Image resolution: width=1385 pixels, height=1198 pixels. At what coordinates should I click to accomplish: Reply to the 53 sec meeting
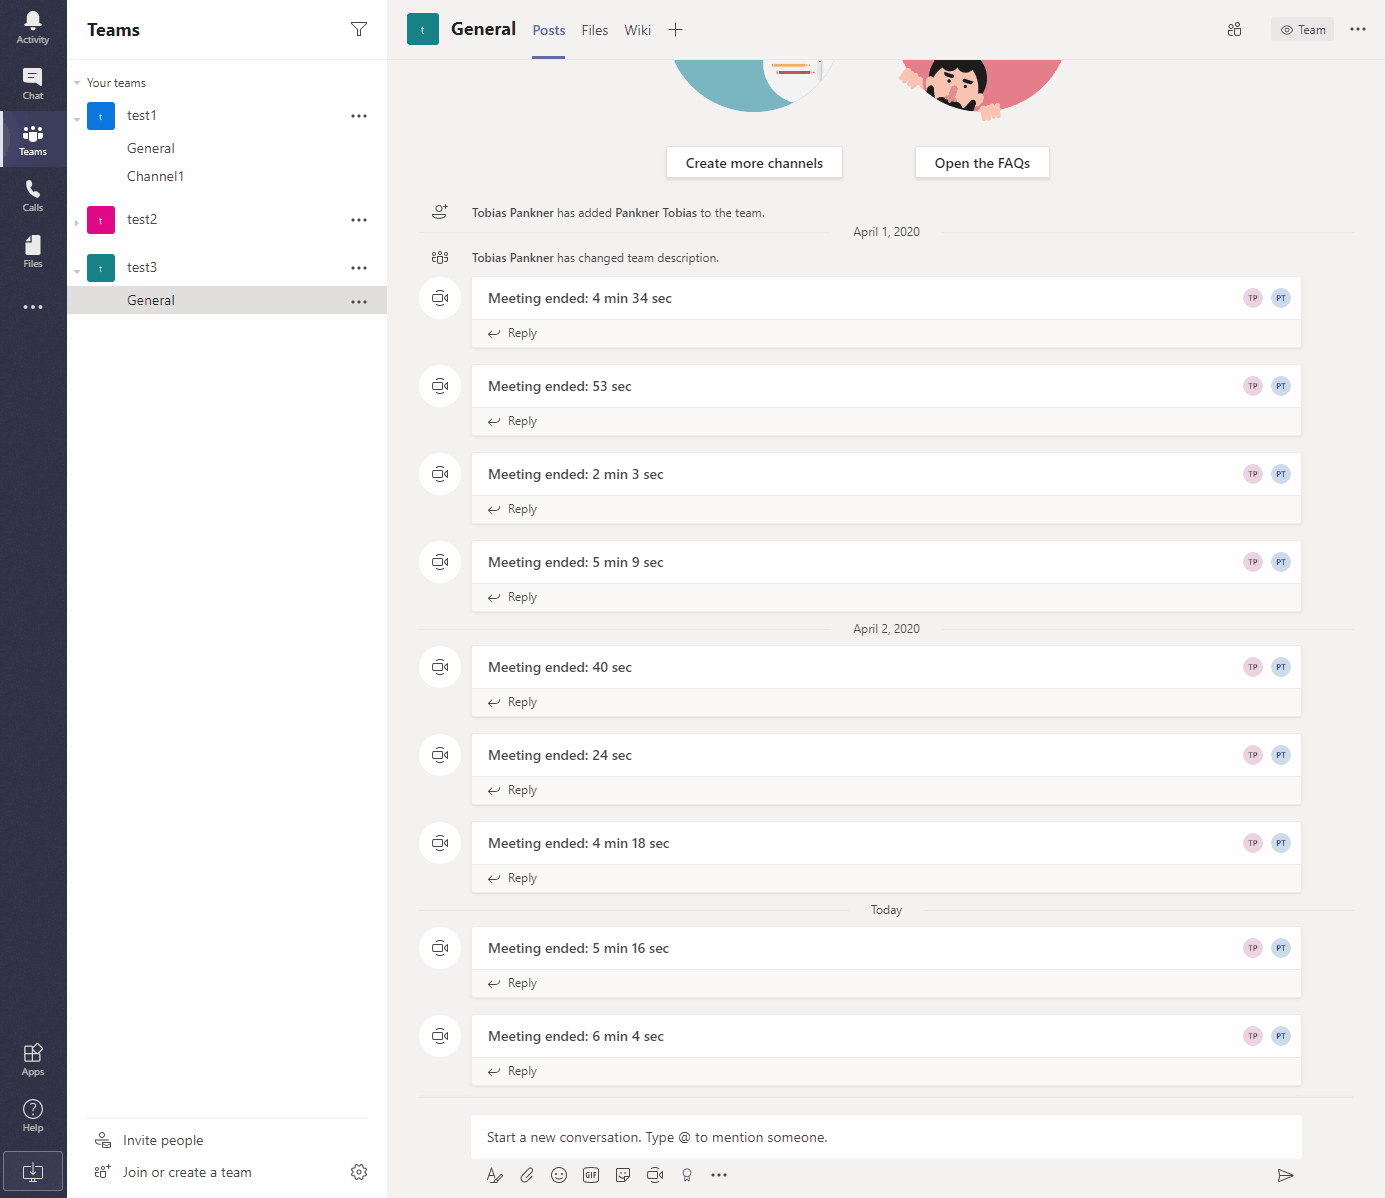[512, 421]
